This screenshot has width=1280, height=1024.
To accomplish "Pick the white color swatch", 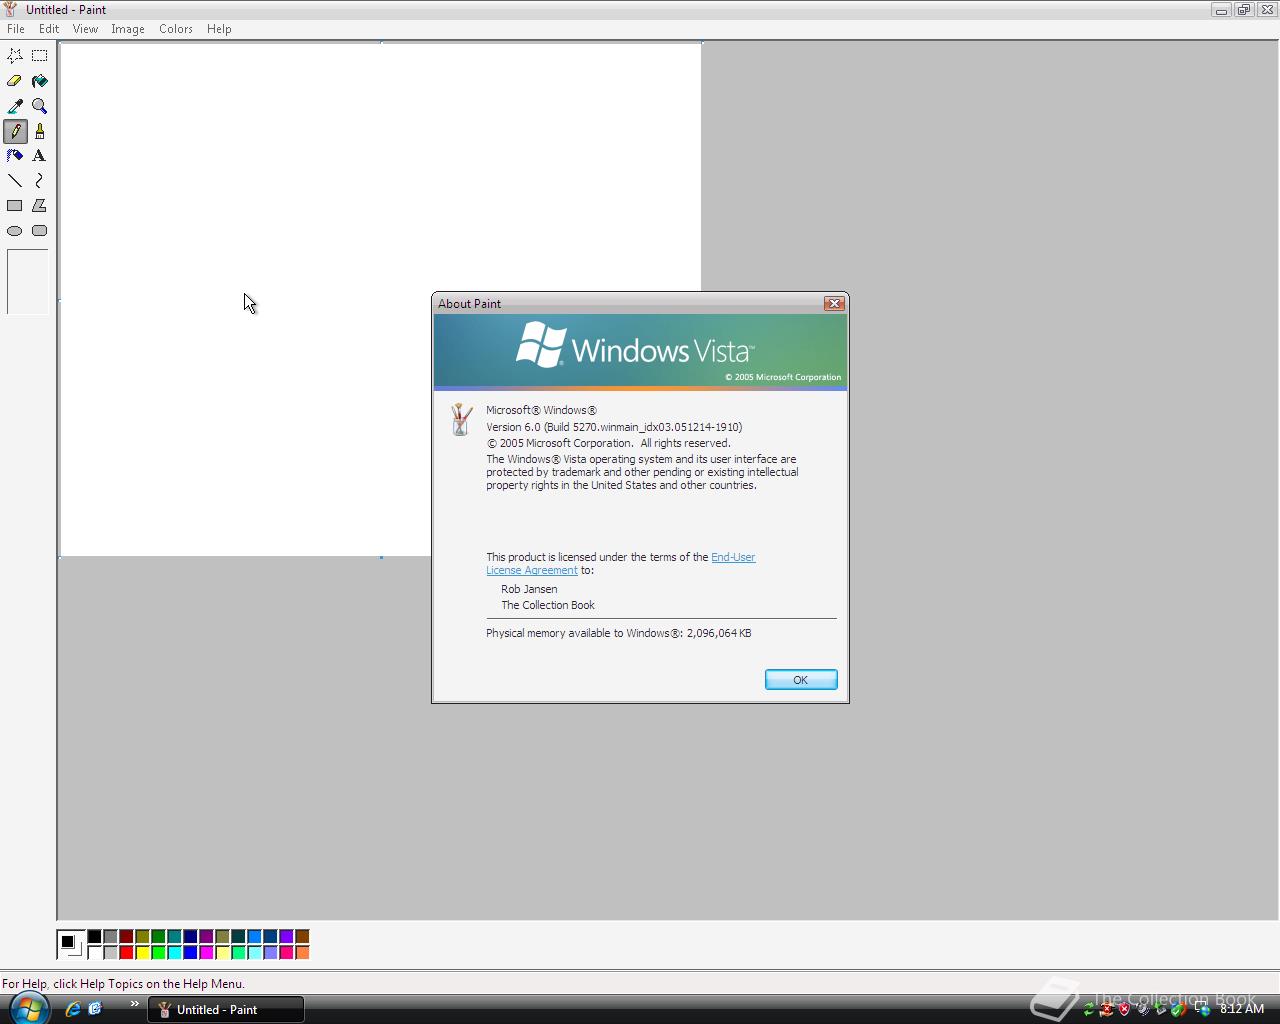I will click(94, 953).
